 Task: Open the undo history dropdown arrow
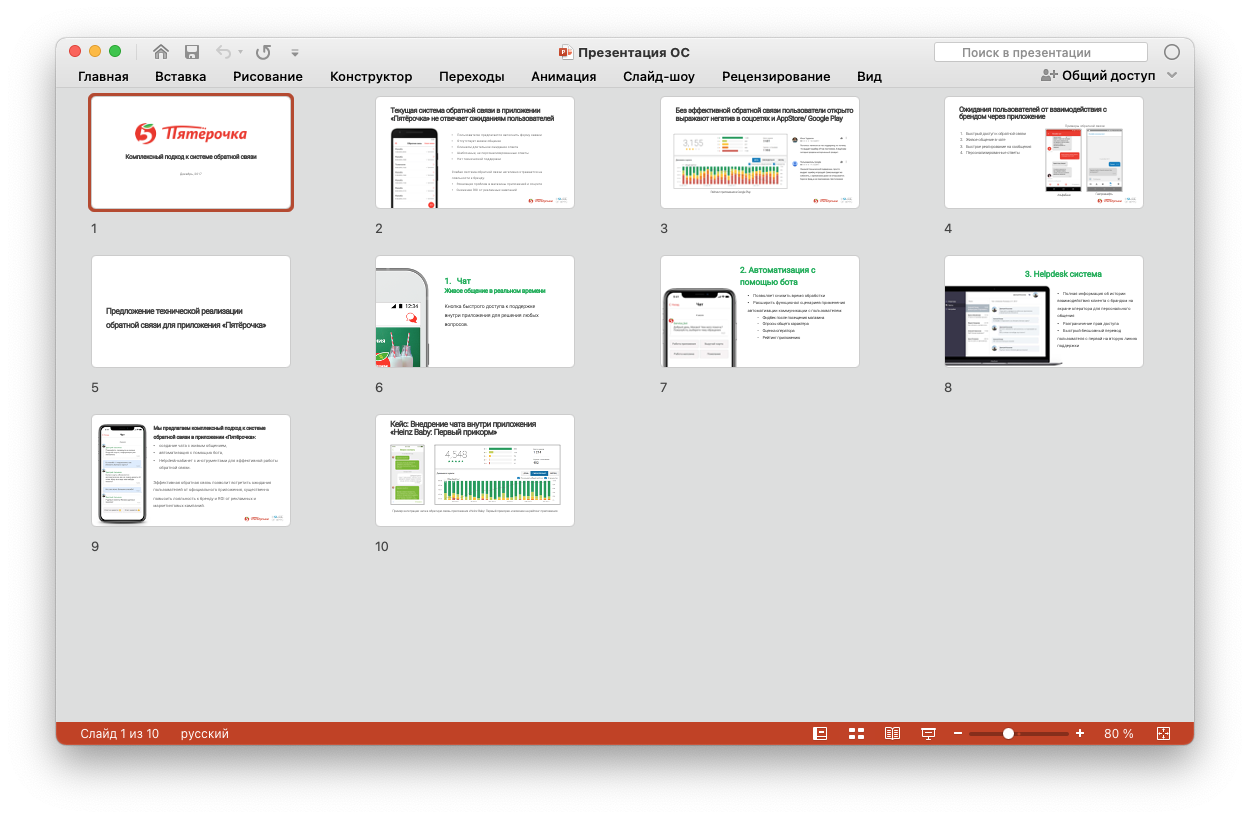point(241,53)
